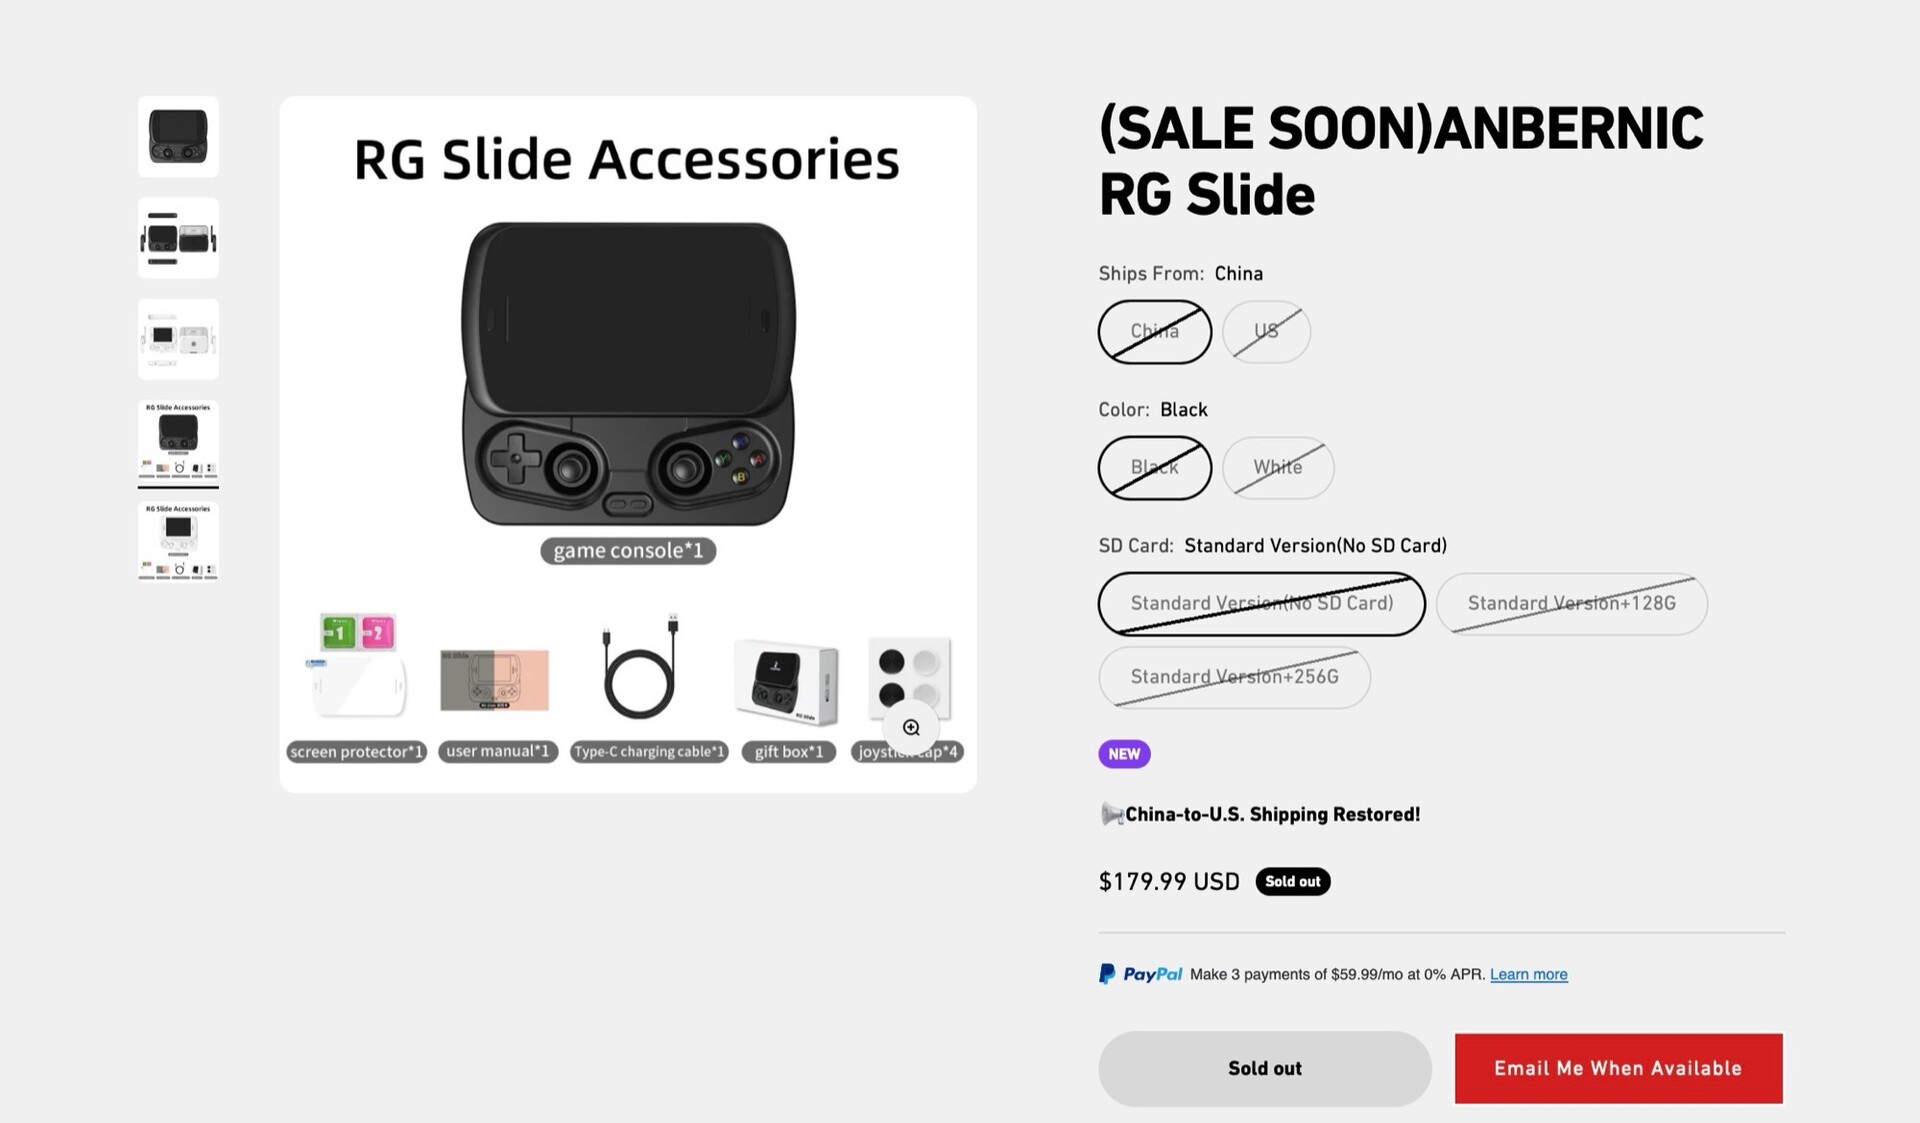Choose the White color option
The width and height of the screenshot is (1920, 1123).
[x=1277, y=468]
